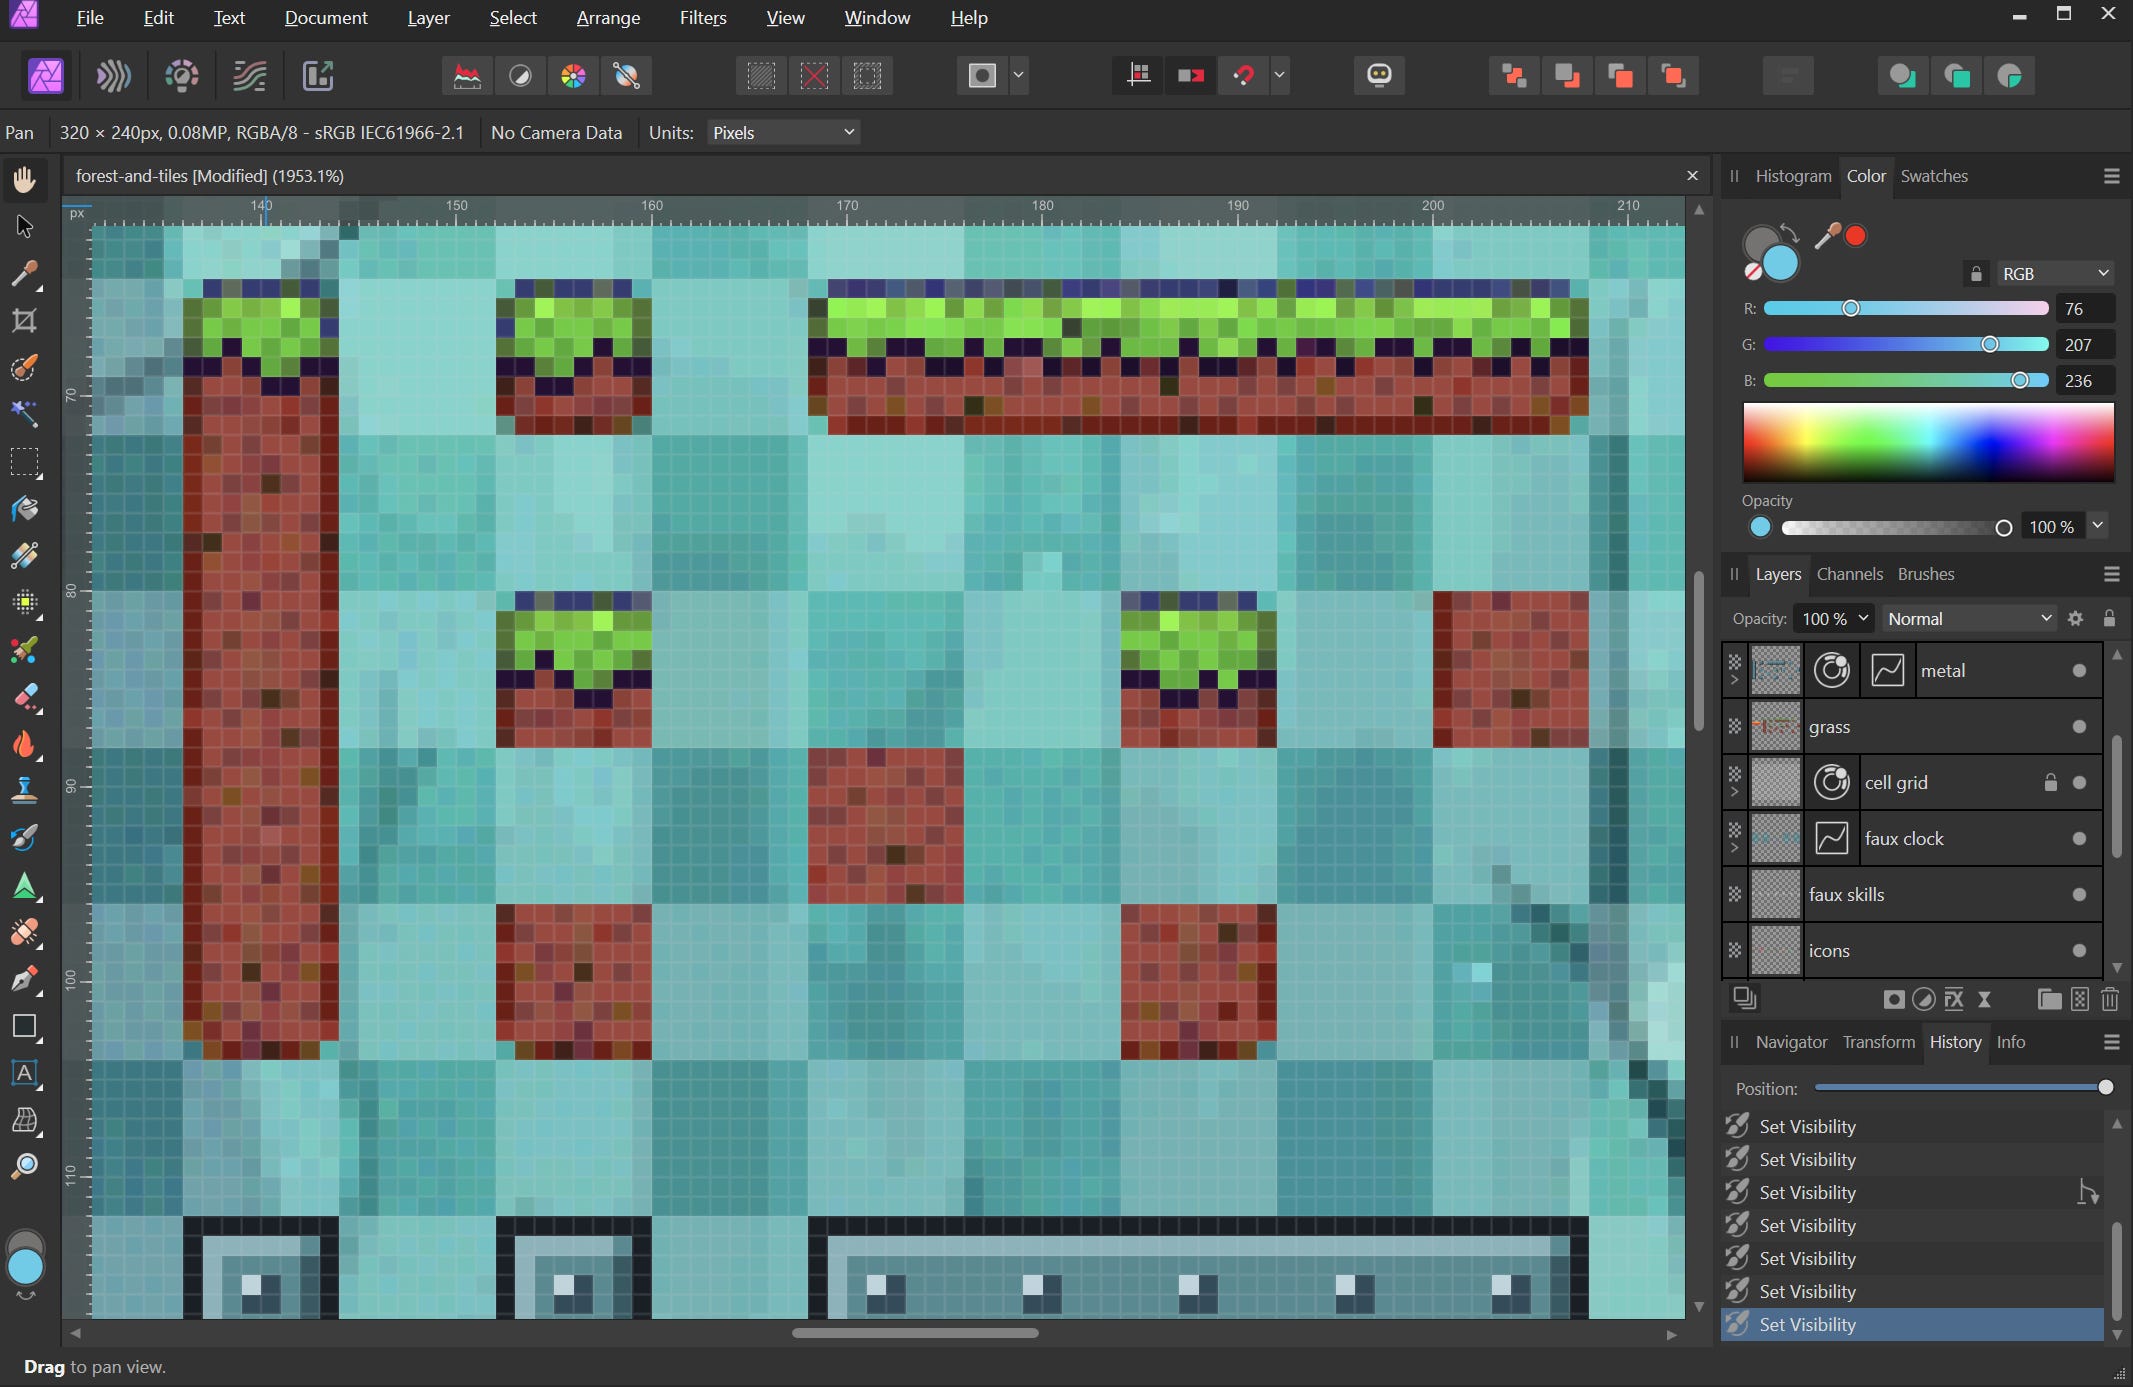
Task: Toggle the metal layer visibility dot
Action: pos(2079,671)
